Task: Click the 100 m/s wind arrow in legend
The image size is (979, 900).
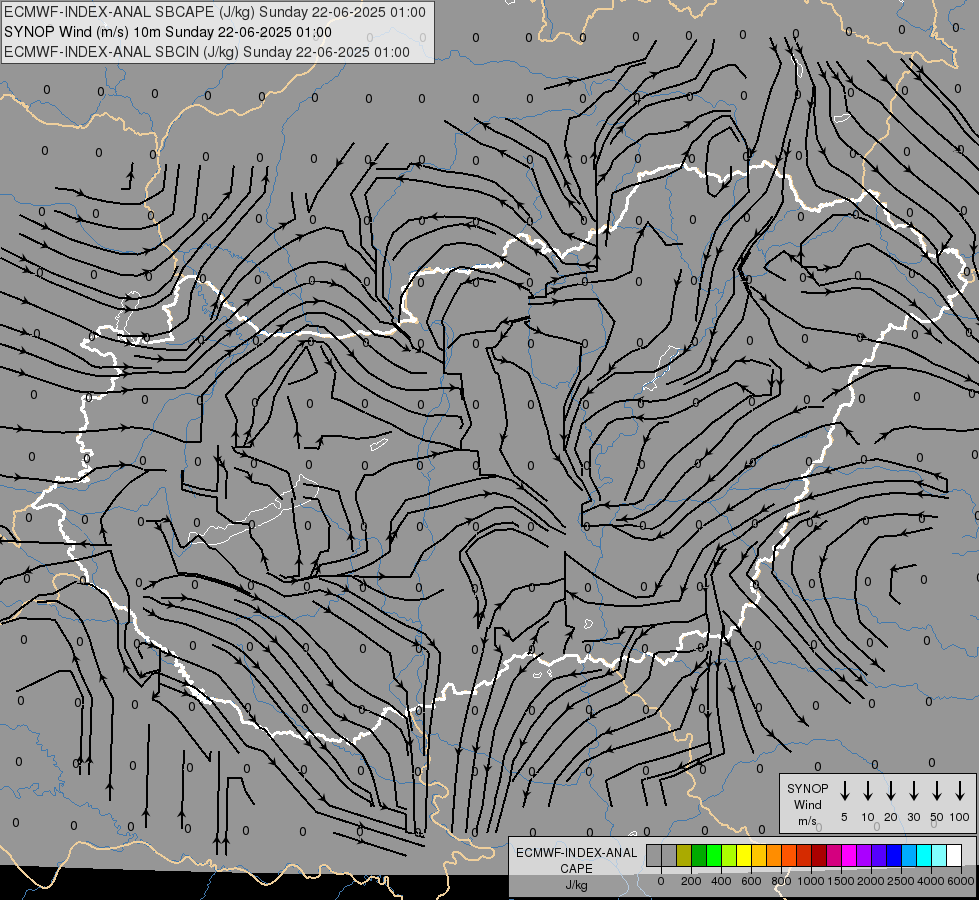Action: point(960,790)
